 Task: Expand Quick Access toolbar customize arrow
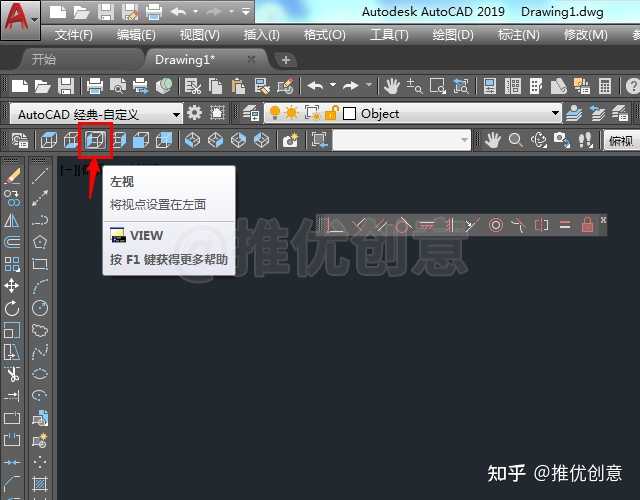click(x=246, y=12)
